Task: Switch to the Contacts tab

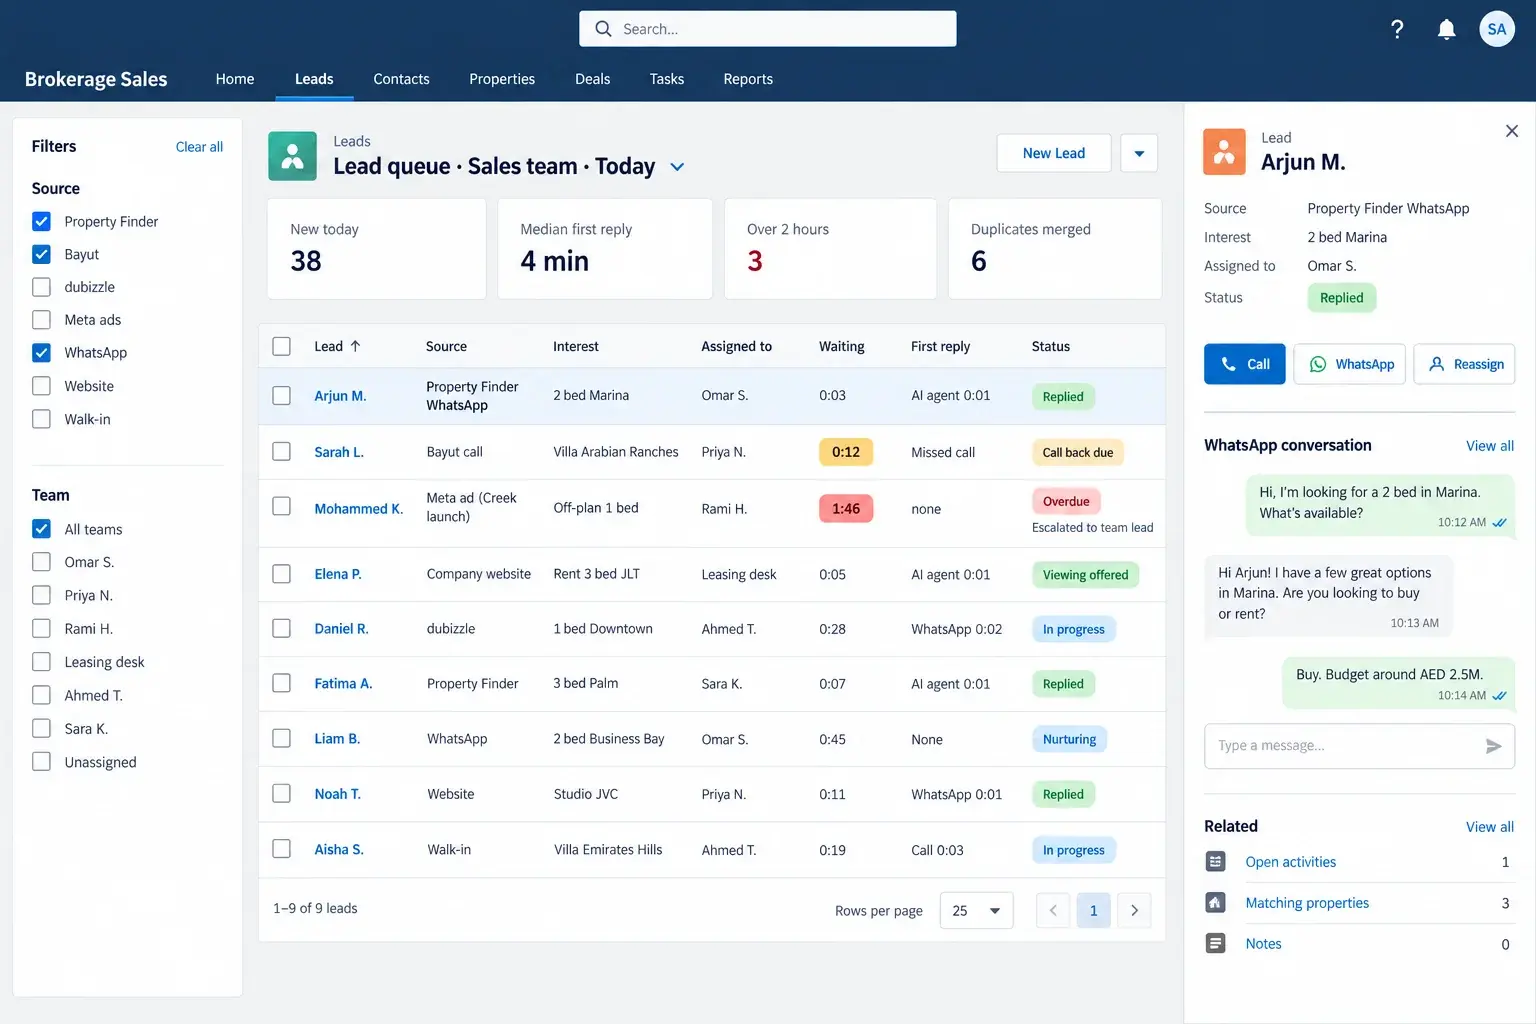Action: coord(401,79)
